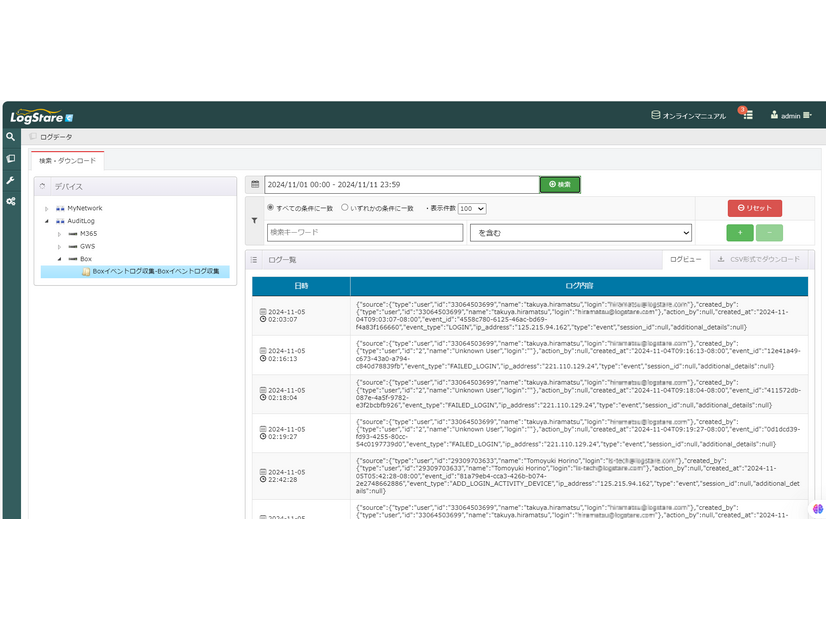Open the search magnifier in left sidebar
Screen dimensions: 826x620
point(10,137)
